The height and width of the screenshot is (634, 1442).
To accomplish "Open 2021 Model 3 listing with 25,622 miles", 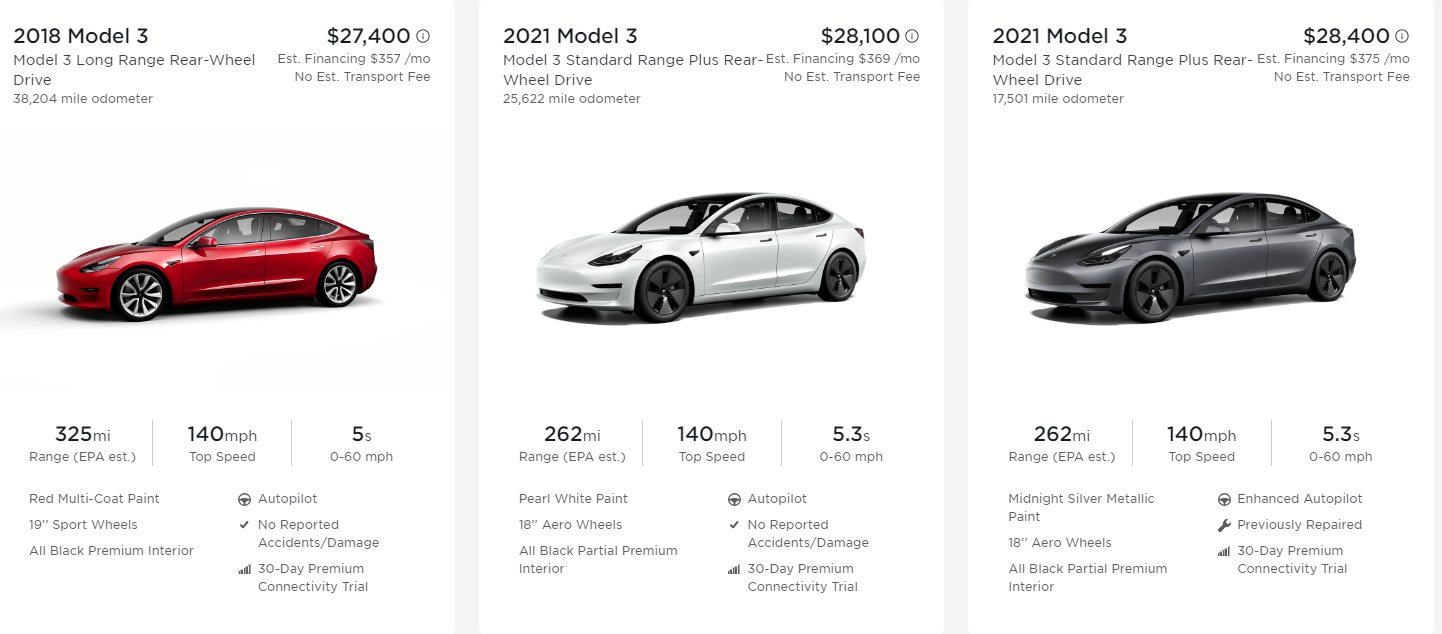I will point(570,36).
